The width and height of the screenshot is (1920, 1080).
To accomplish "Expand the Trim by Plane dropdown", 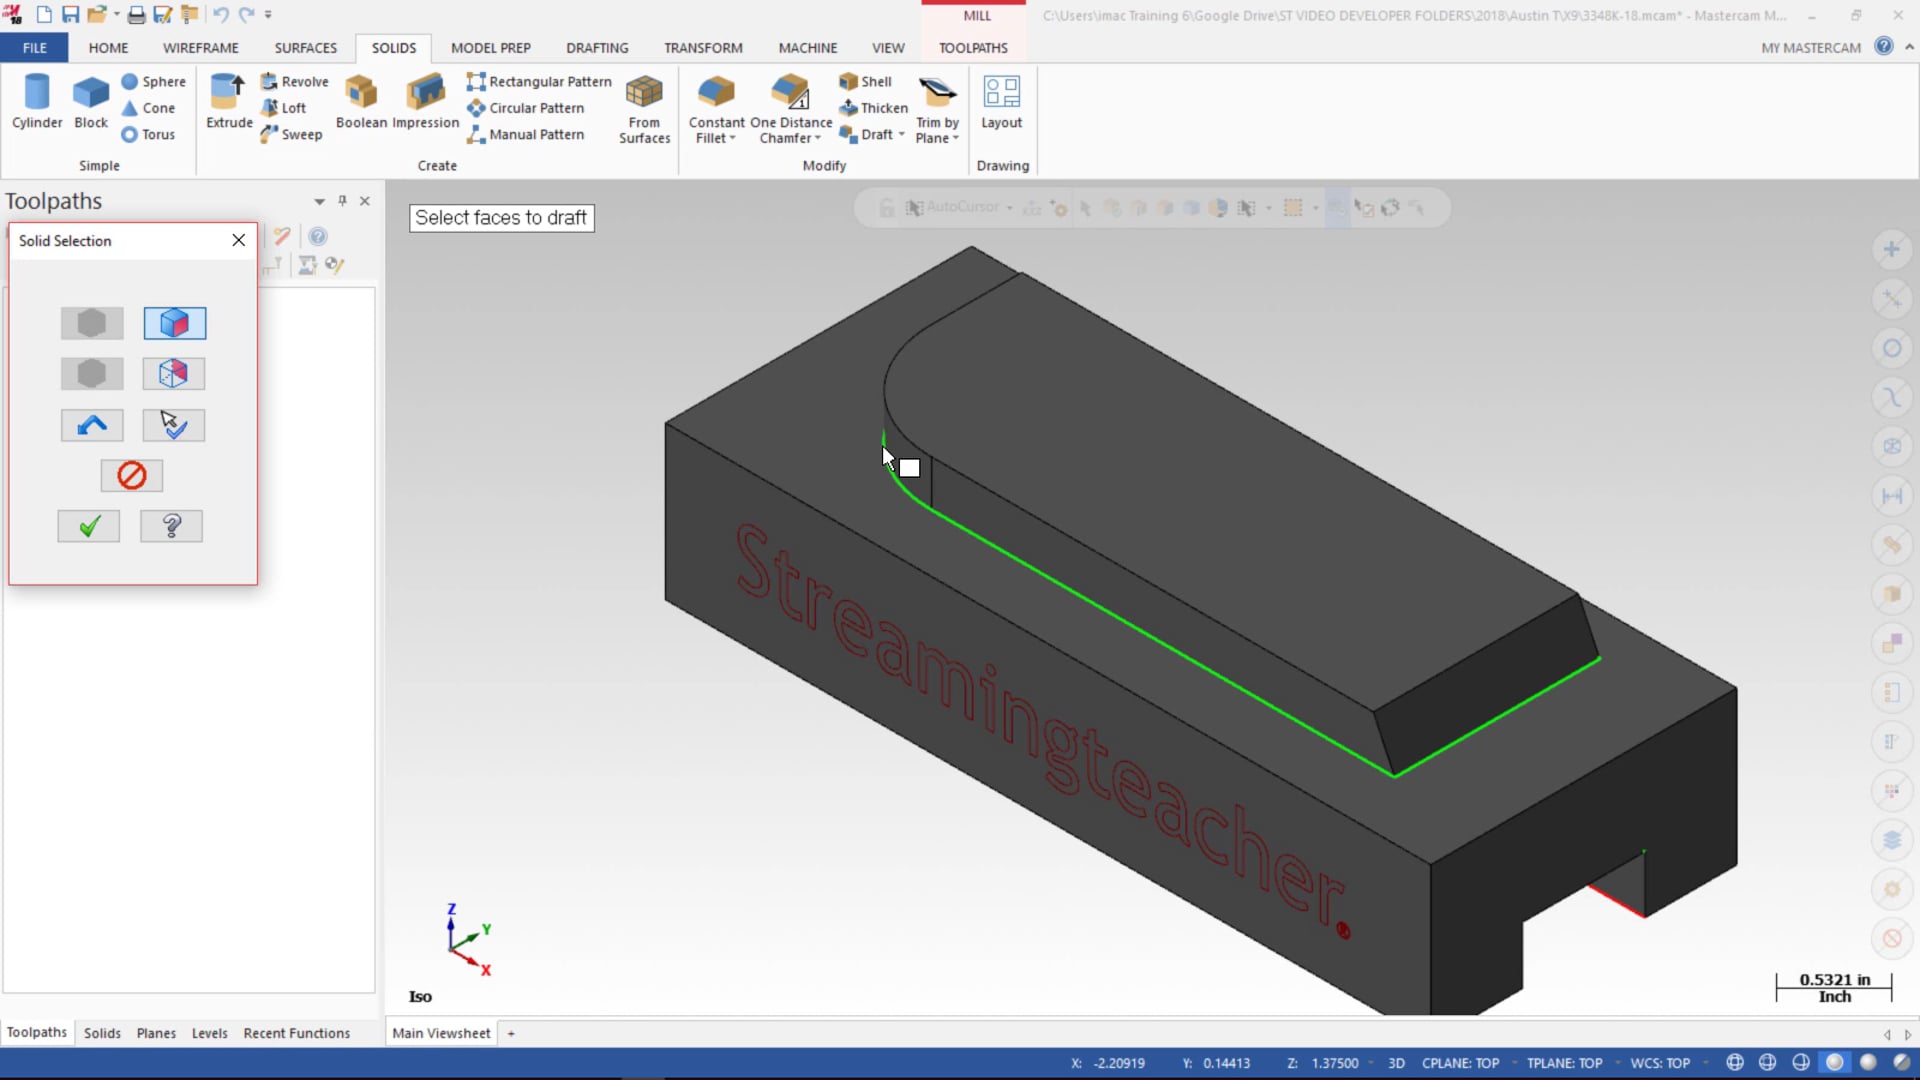I will (x=956, y=138).
